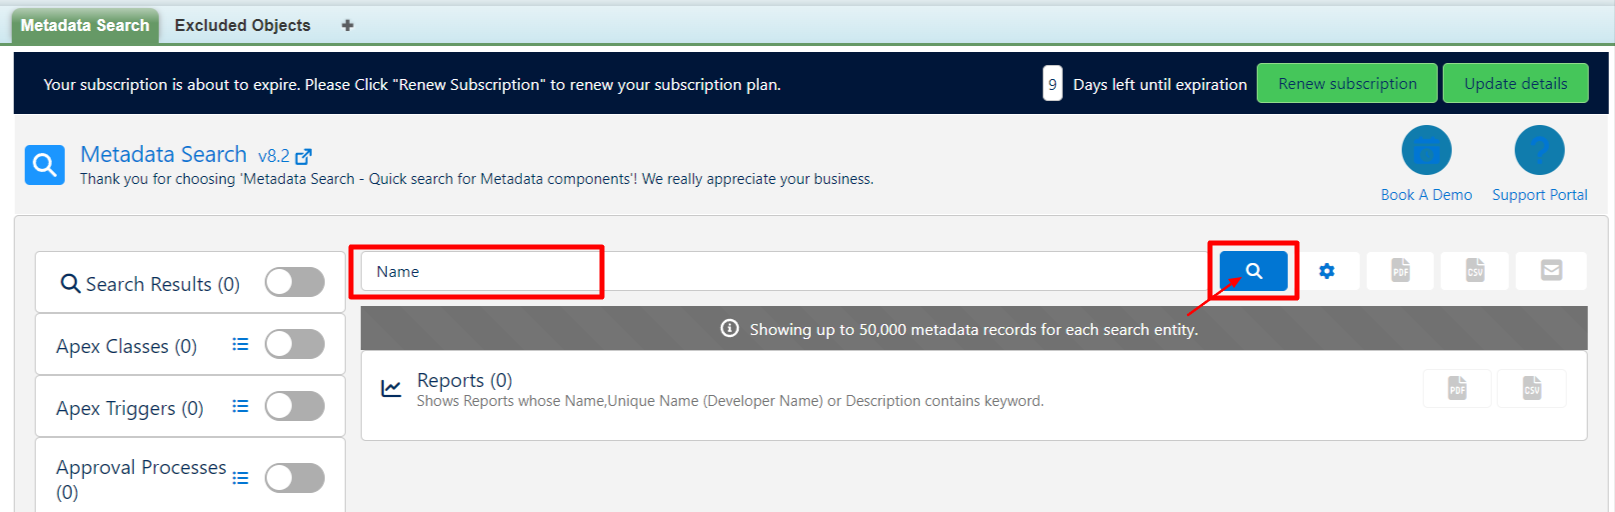This screenshot has height=512, width=1615.
Task: Open the Support Portal link
Action: click(1540, 195)
